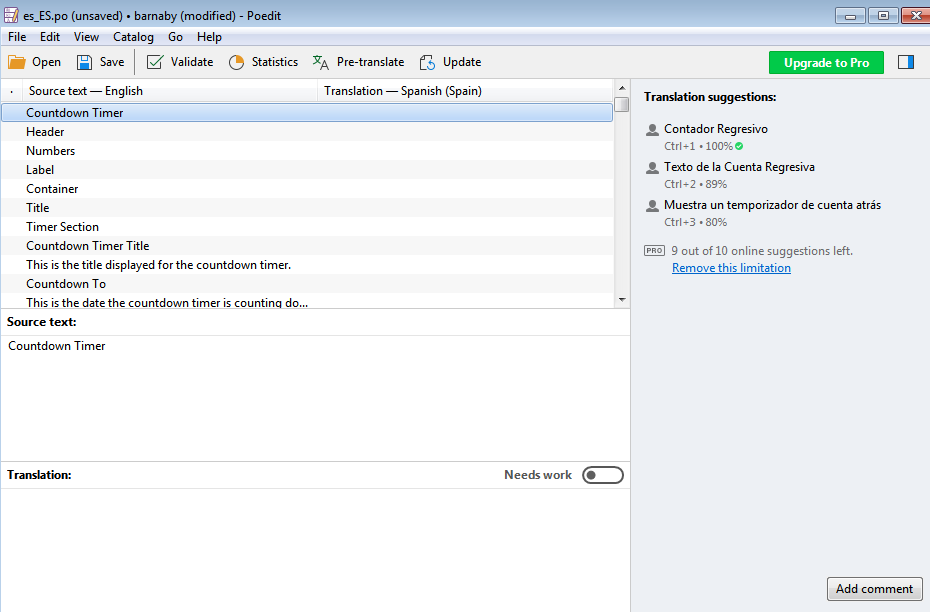The image size is (930, 612).
Task: Click the Poedit app icon in title bar
Action: tap(11, 15)
